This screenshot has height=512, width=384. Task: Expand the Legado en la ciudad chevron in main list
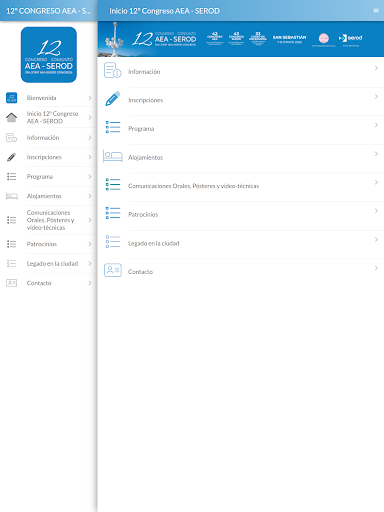click(376, 240)
